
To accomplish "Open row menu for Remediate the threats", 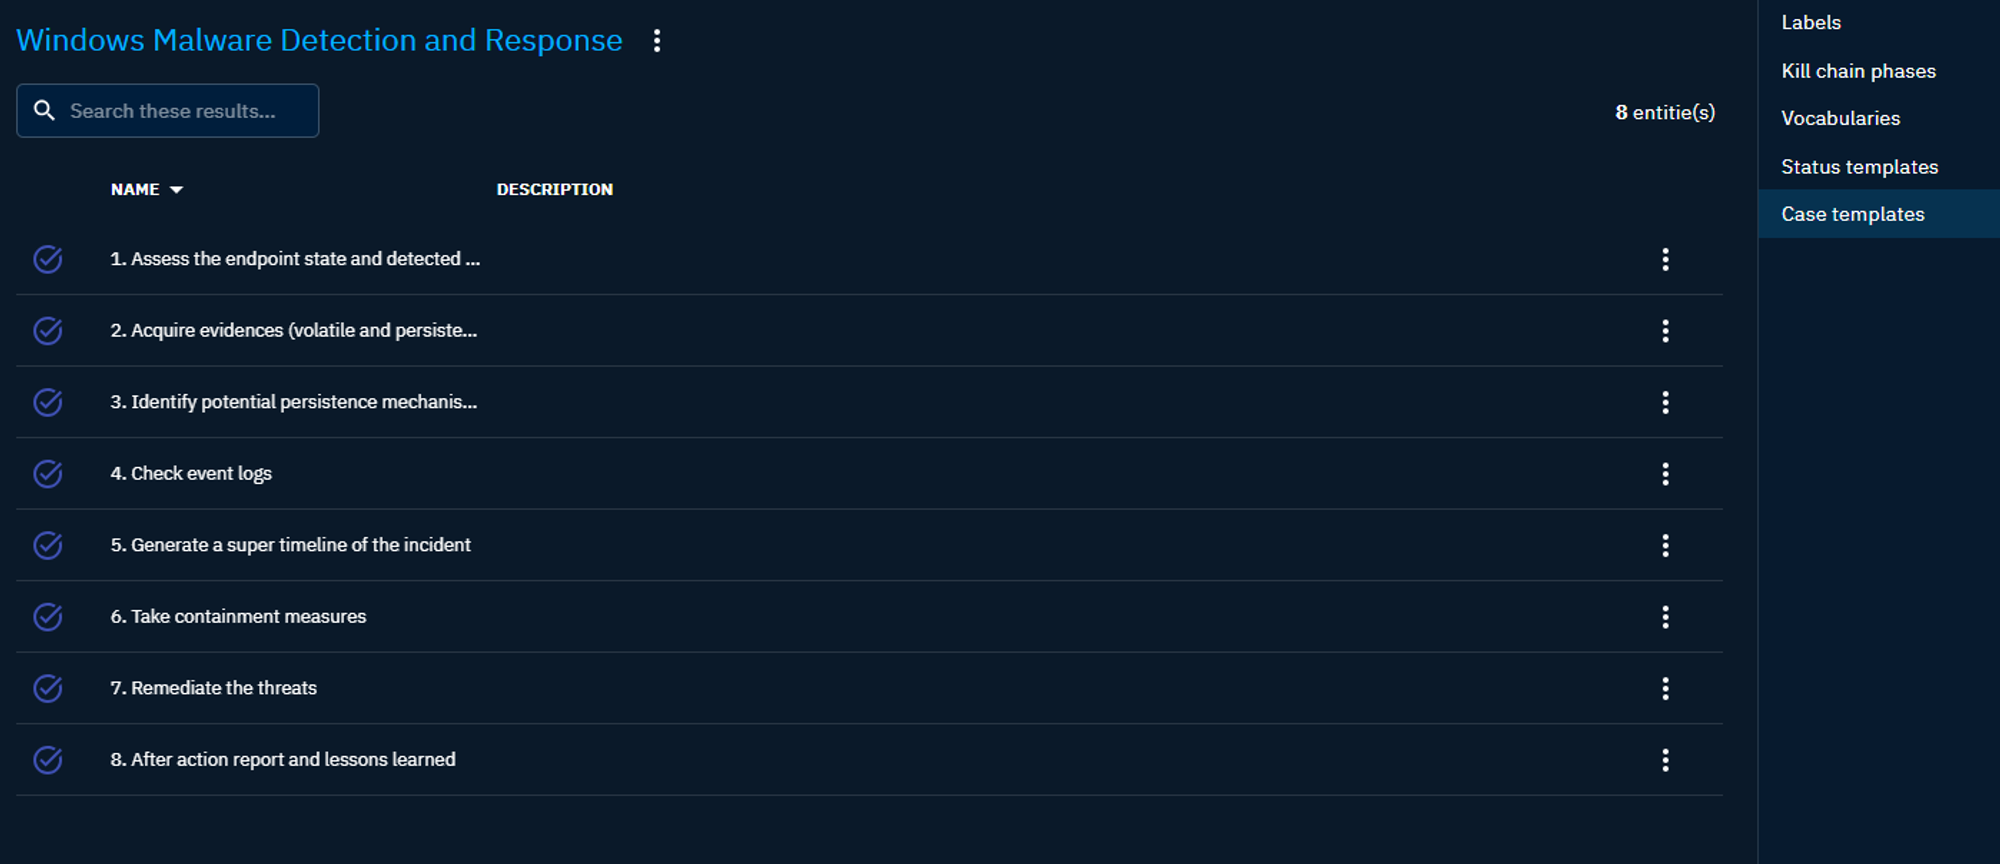I will coord(1665,689).
